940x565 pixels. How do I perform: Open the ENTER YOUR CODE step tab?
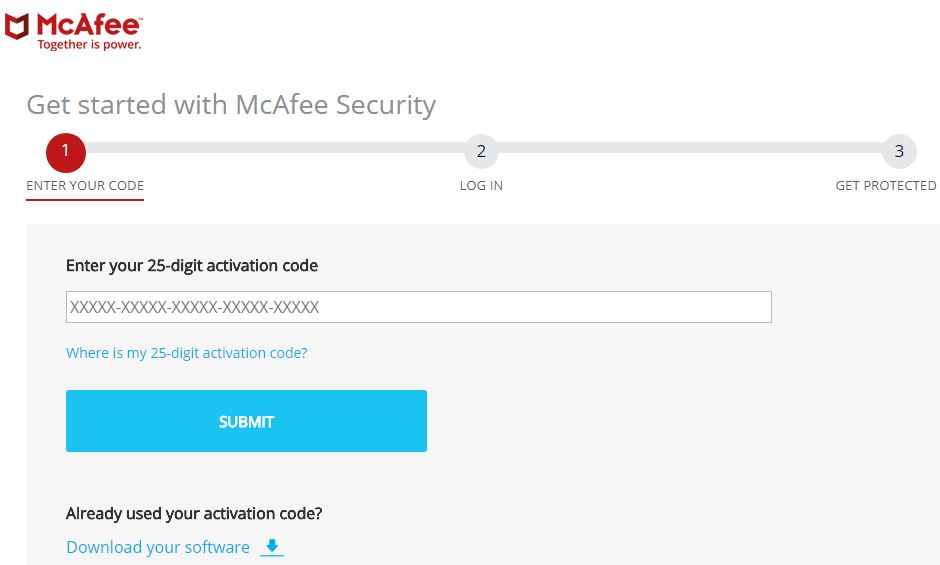[85, 185]
